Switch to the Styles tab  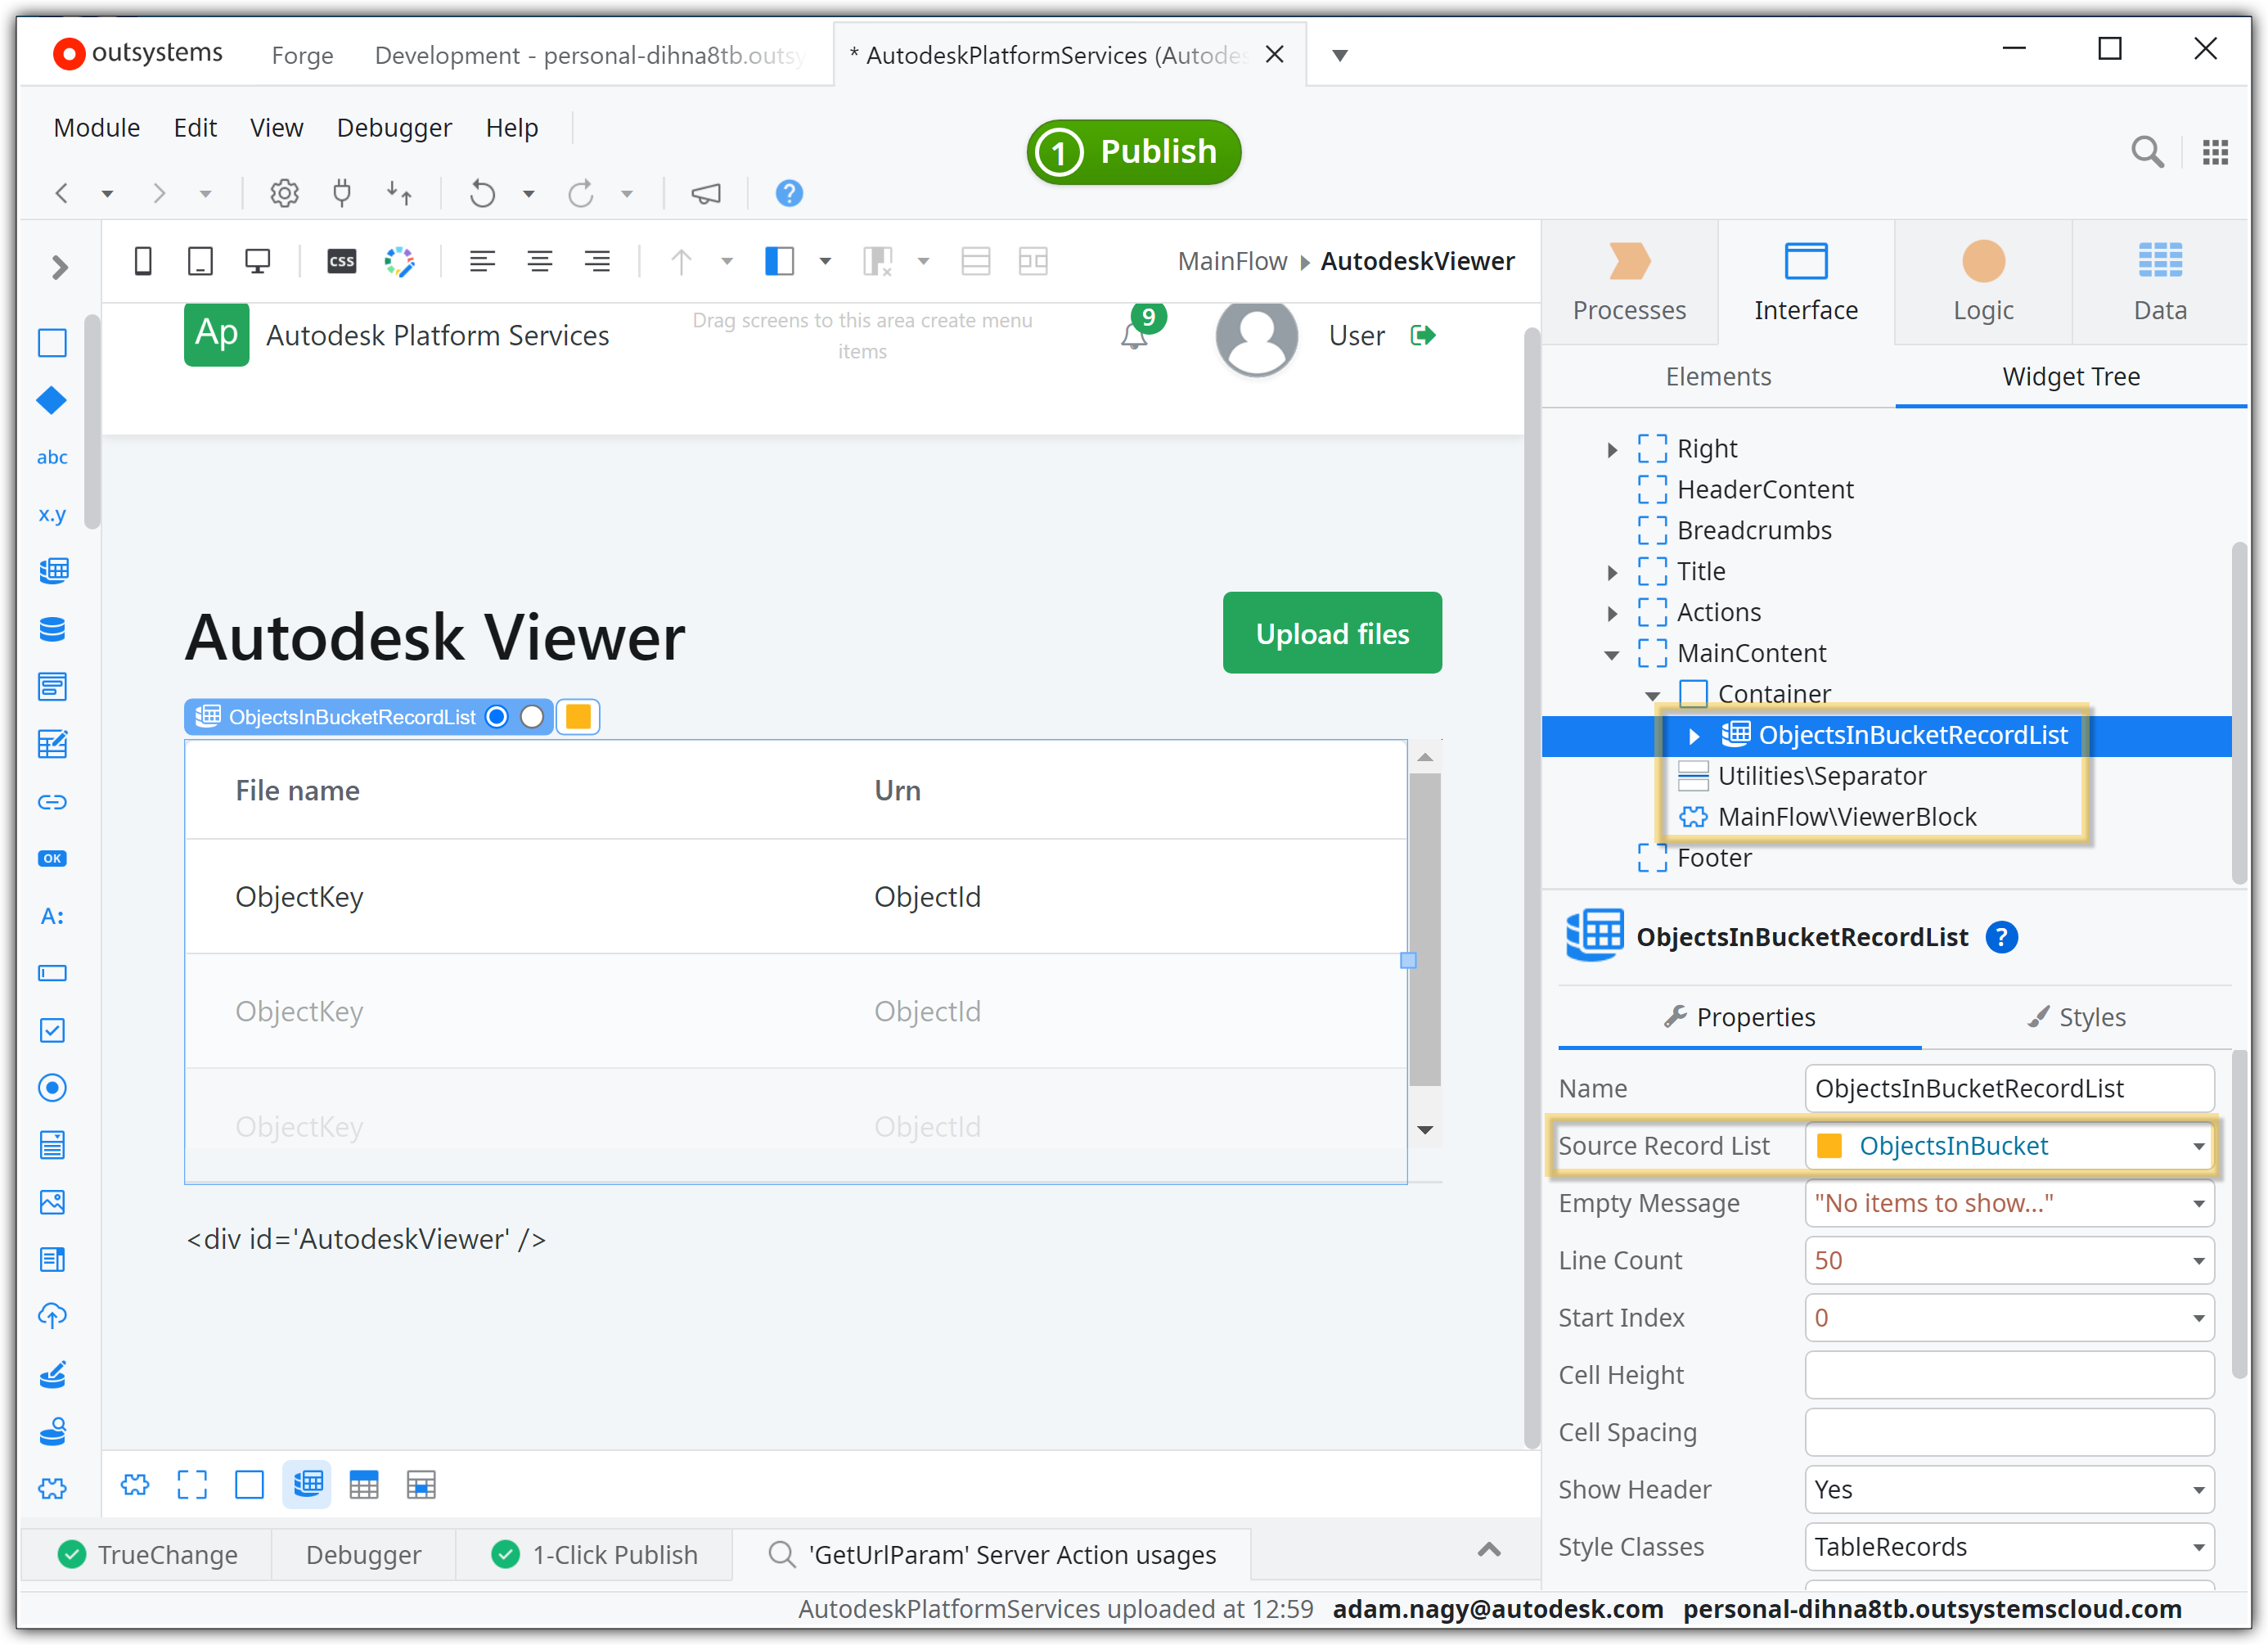point(2076,1018)
